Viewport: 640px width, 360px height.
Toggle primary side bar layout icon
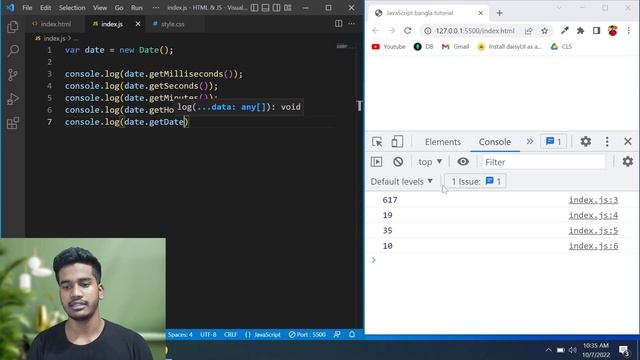point(254,8)
